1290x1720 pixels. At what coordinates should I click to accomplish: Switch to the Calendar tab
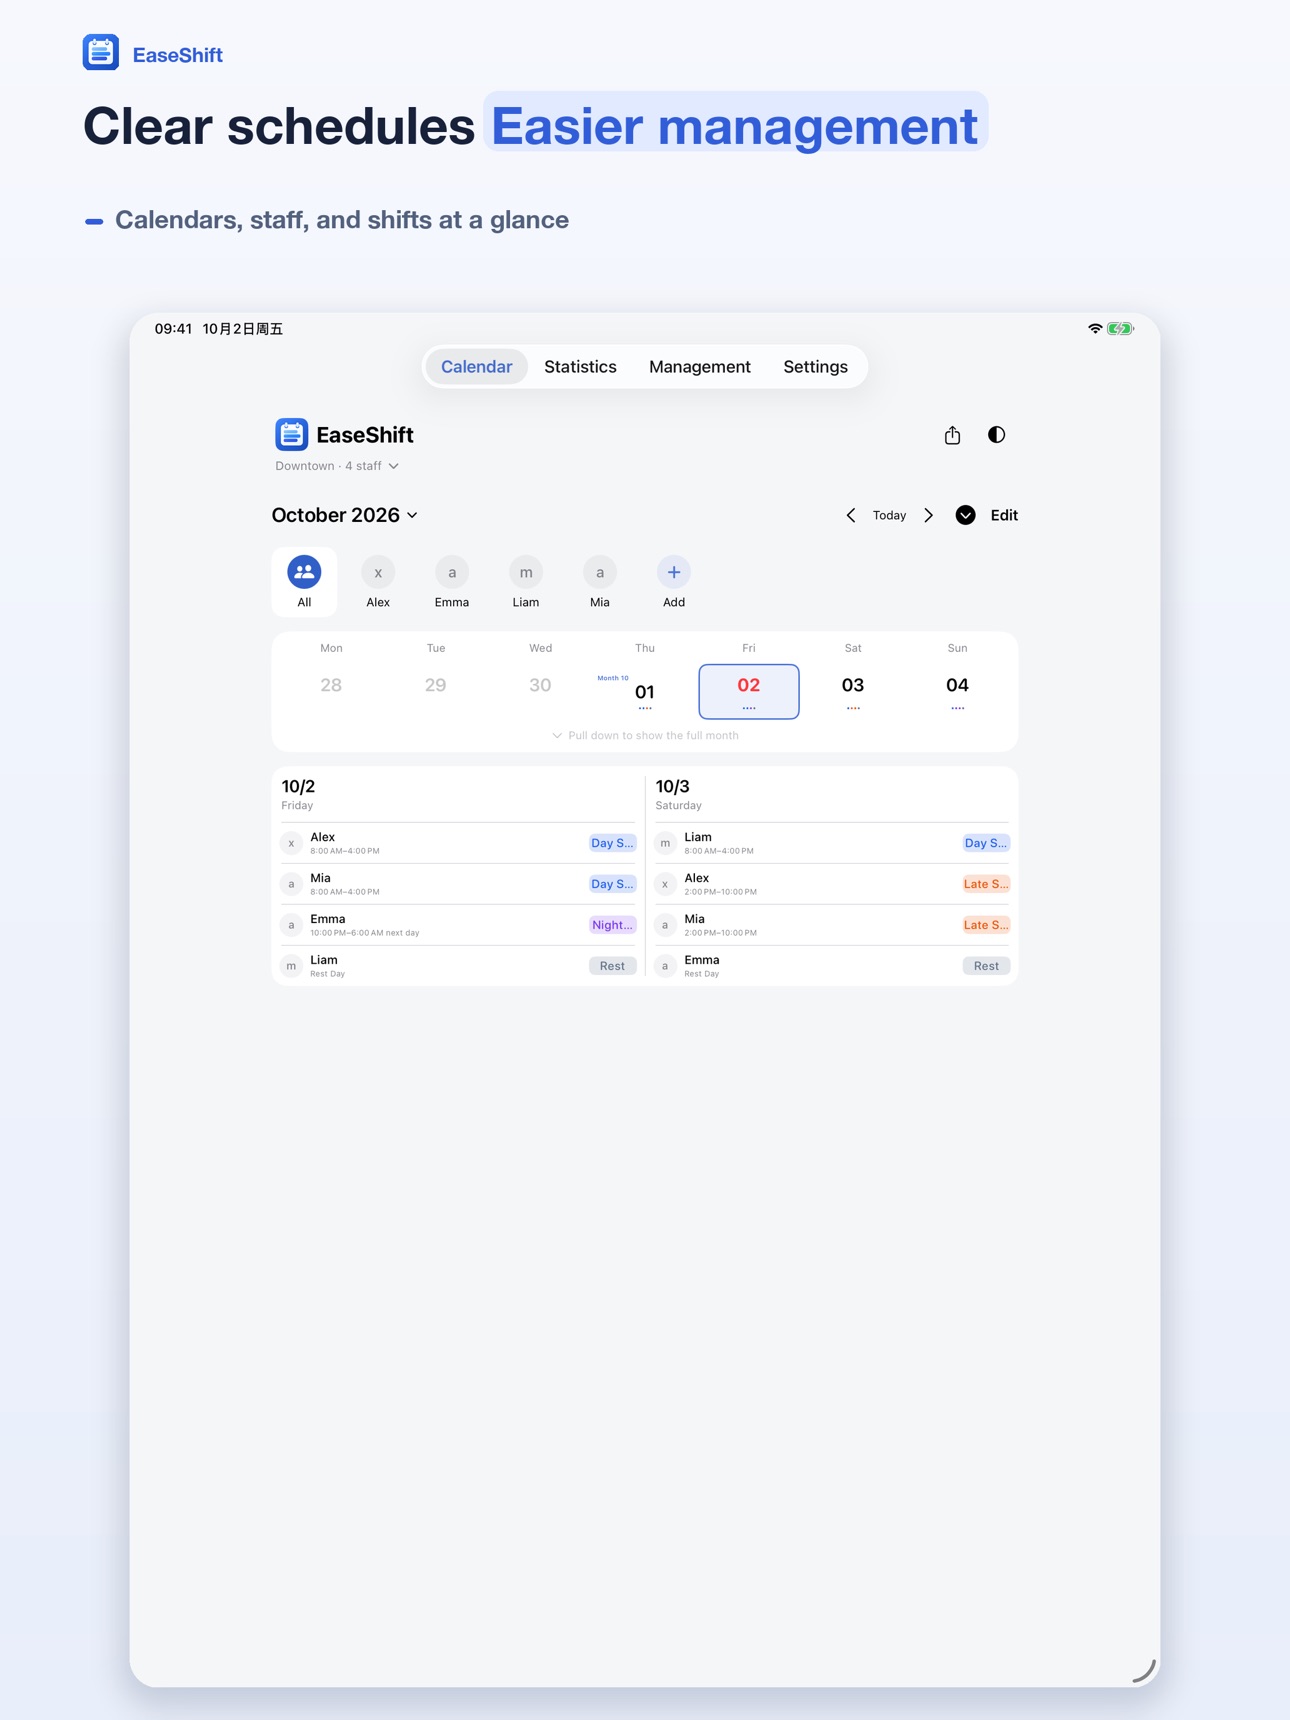(x=476, y=367)
